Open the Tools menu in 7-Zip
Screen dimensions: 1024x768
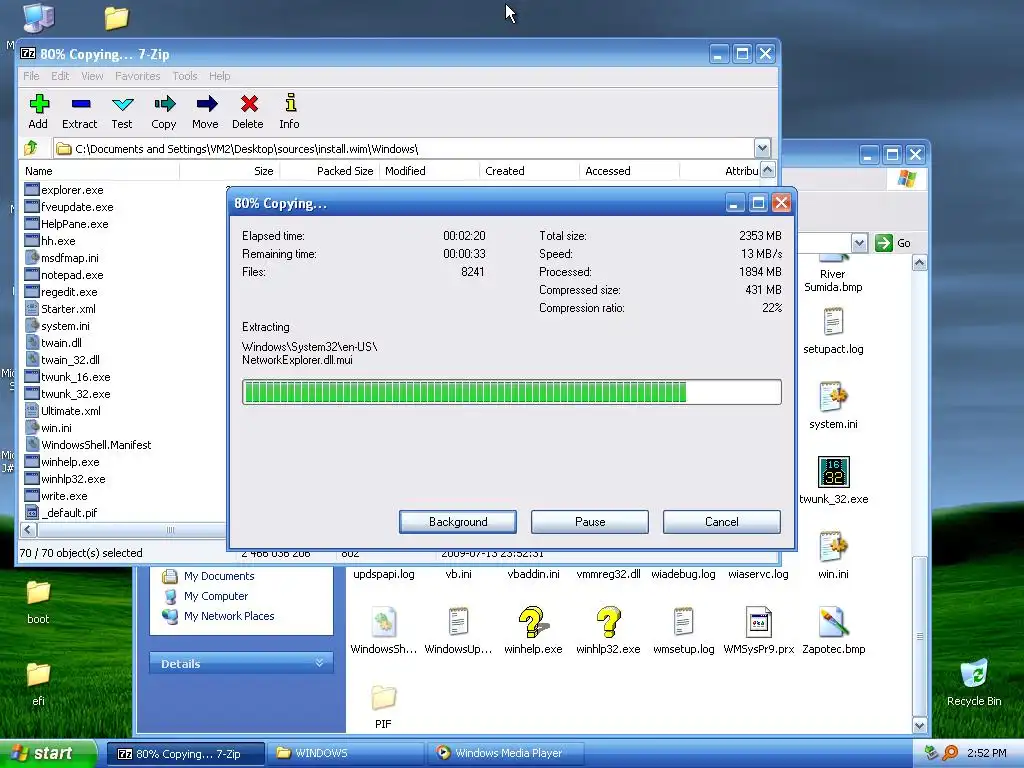coord(185,76)
